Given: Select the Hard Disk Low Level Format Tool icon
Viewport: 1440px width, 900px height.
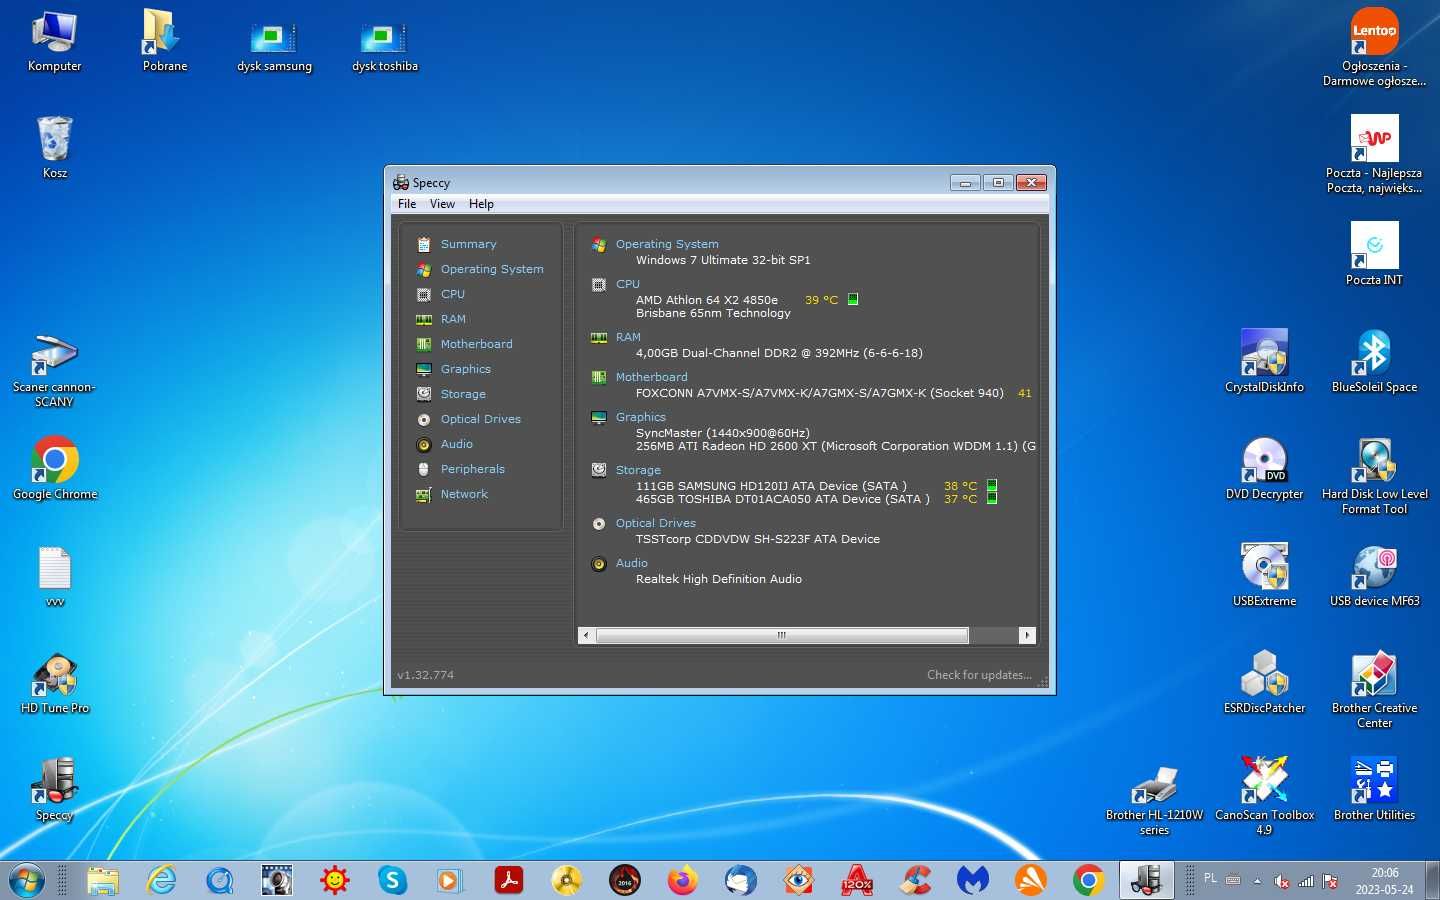Looking at the screenshot, I should click(x=1375, y=475).
